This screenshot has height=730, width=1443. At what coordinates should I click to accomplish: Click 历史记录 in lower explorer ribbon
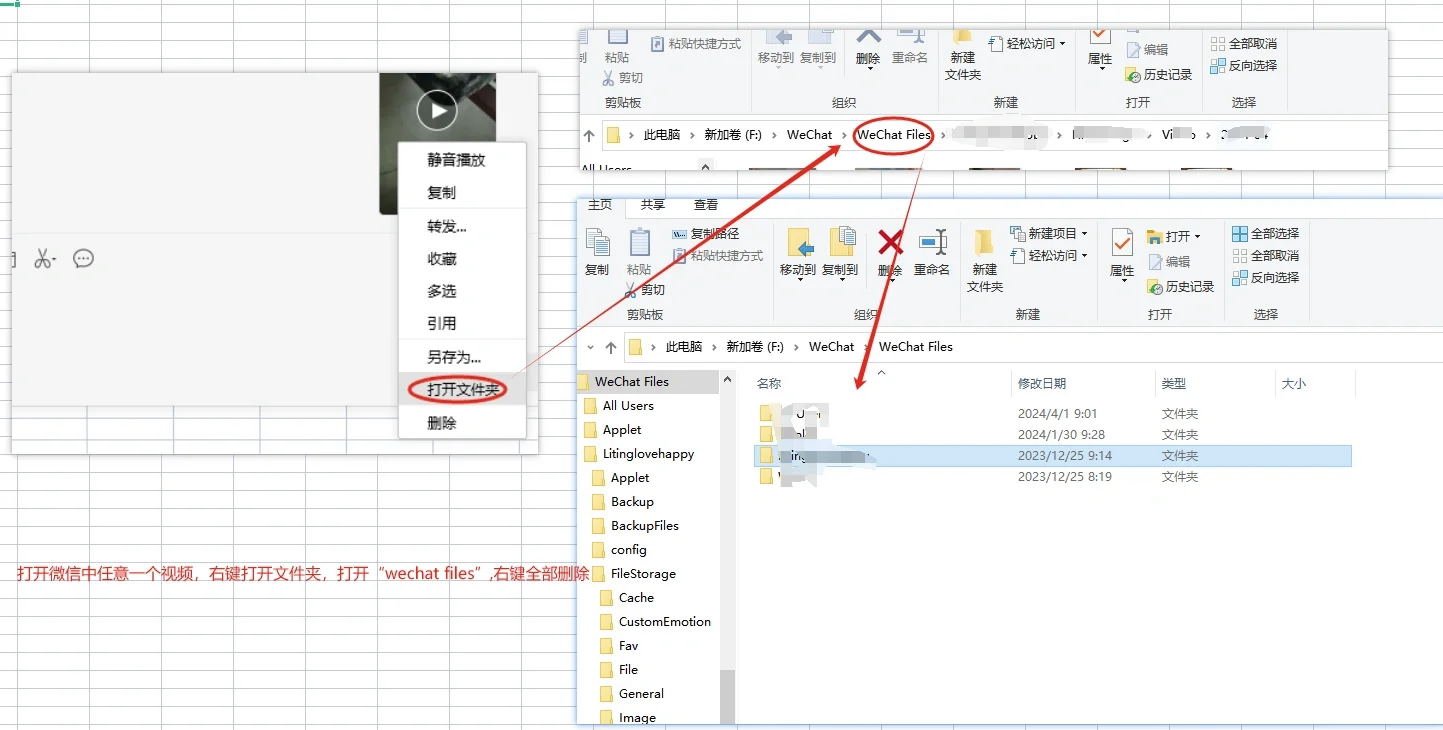[x=1181, y=287]
